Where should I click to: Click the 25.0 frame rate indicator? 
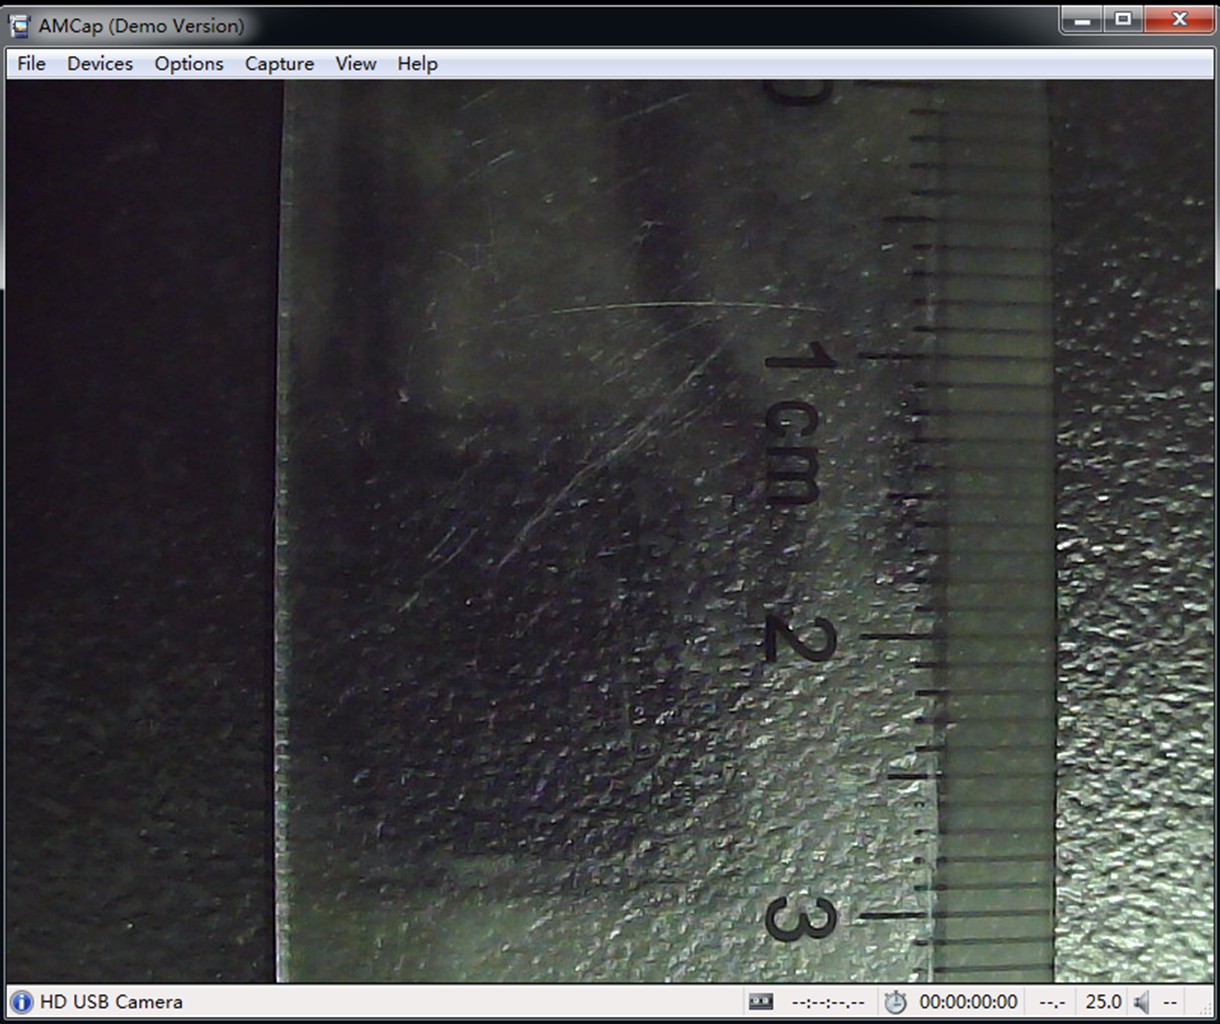[x=1103, y=1002]
